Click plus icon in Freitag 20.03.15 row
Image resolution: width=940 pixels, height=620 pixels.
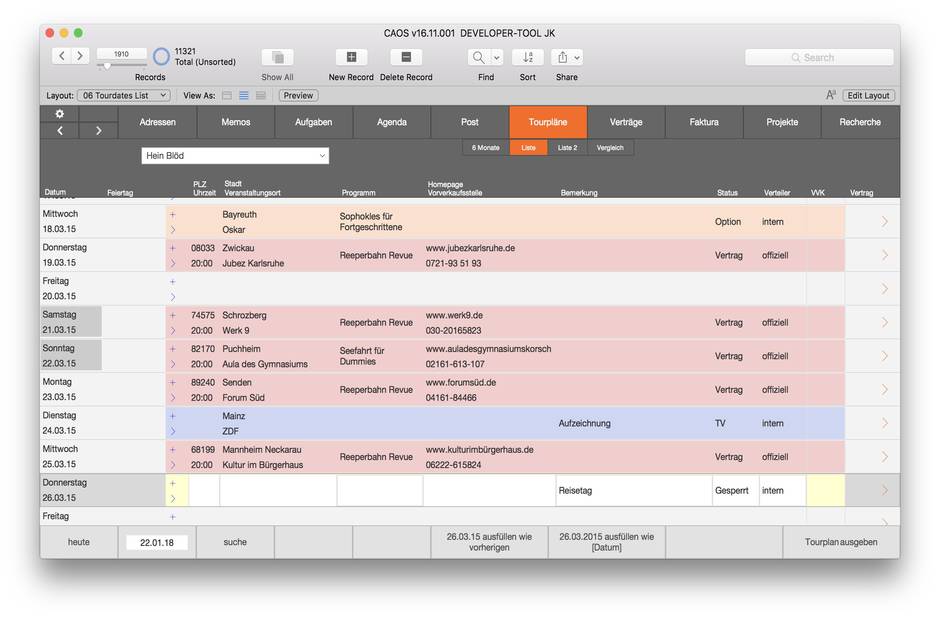[173, 281]
